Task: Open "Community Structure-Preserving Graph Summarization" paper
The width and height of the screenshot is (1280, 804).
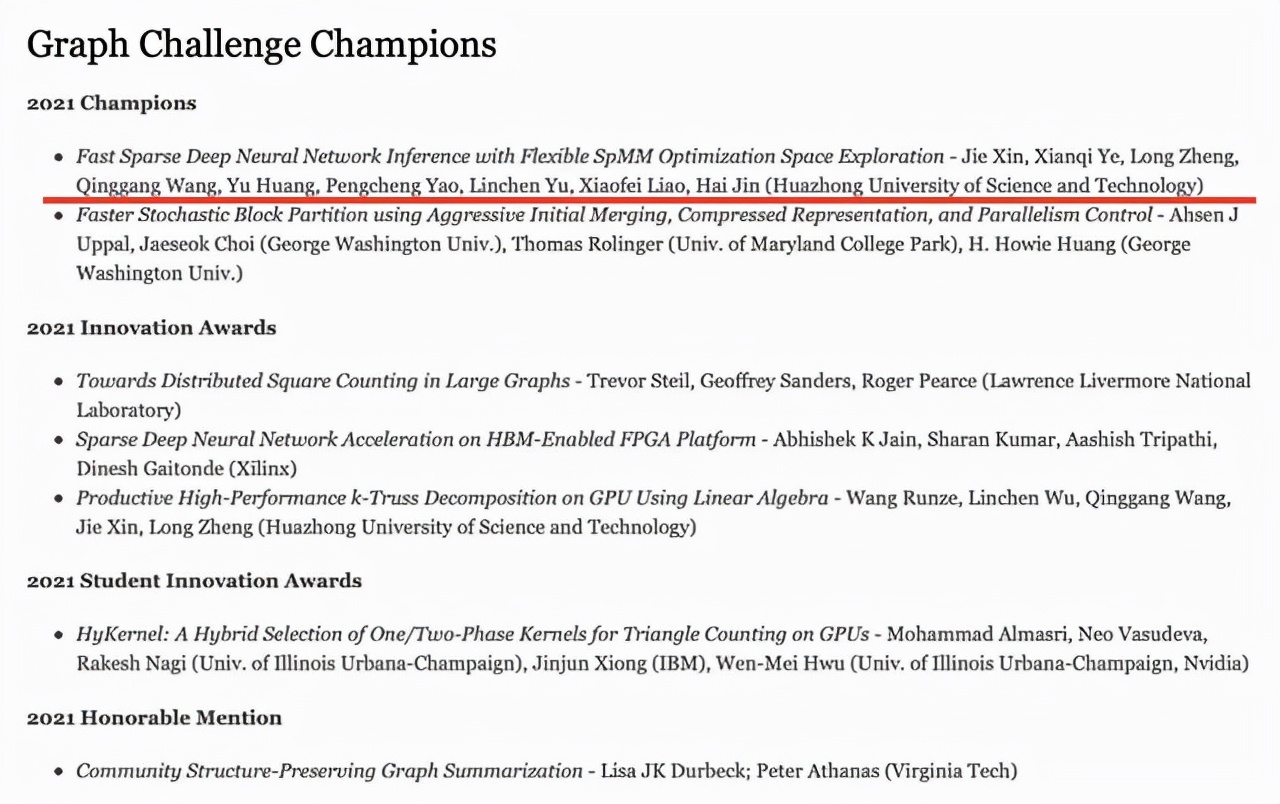Action: [329, 771]
